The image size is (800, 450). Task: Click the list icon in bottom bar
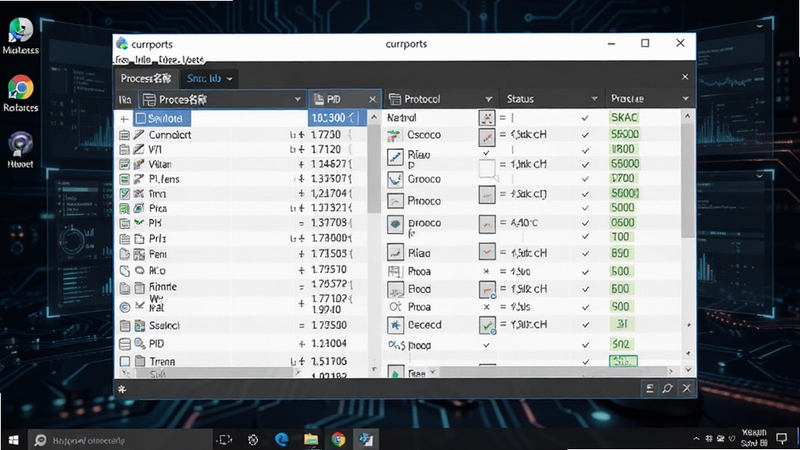click(649, 389)
